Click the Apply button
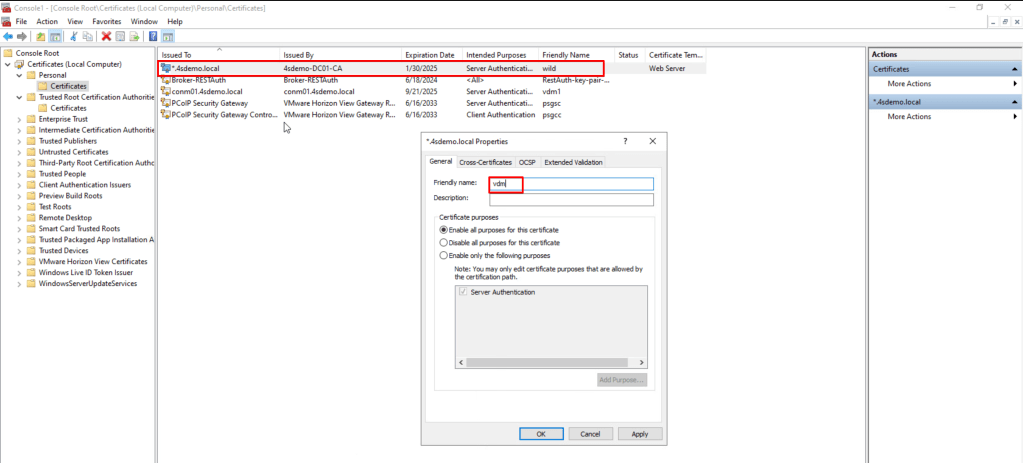 (x=640, y=434)
